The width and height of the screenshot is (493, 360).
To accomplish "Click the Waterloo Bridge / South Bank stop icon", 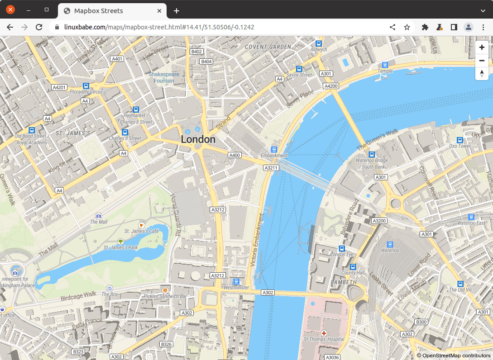I will [x=372, y=154].
